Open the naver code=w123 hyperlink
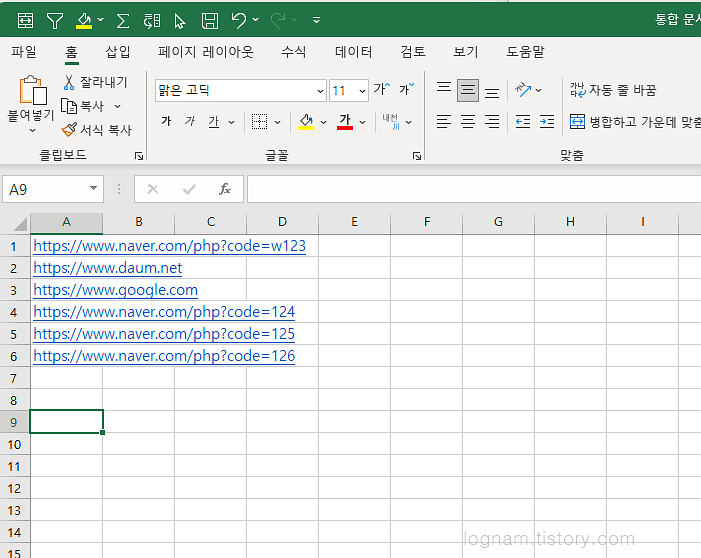Image resolution: width=701 pixels, height=558 pixels. pyautogui.click(x=169, y=246)
